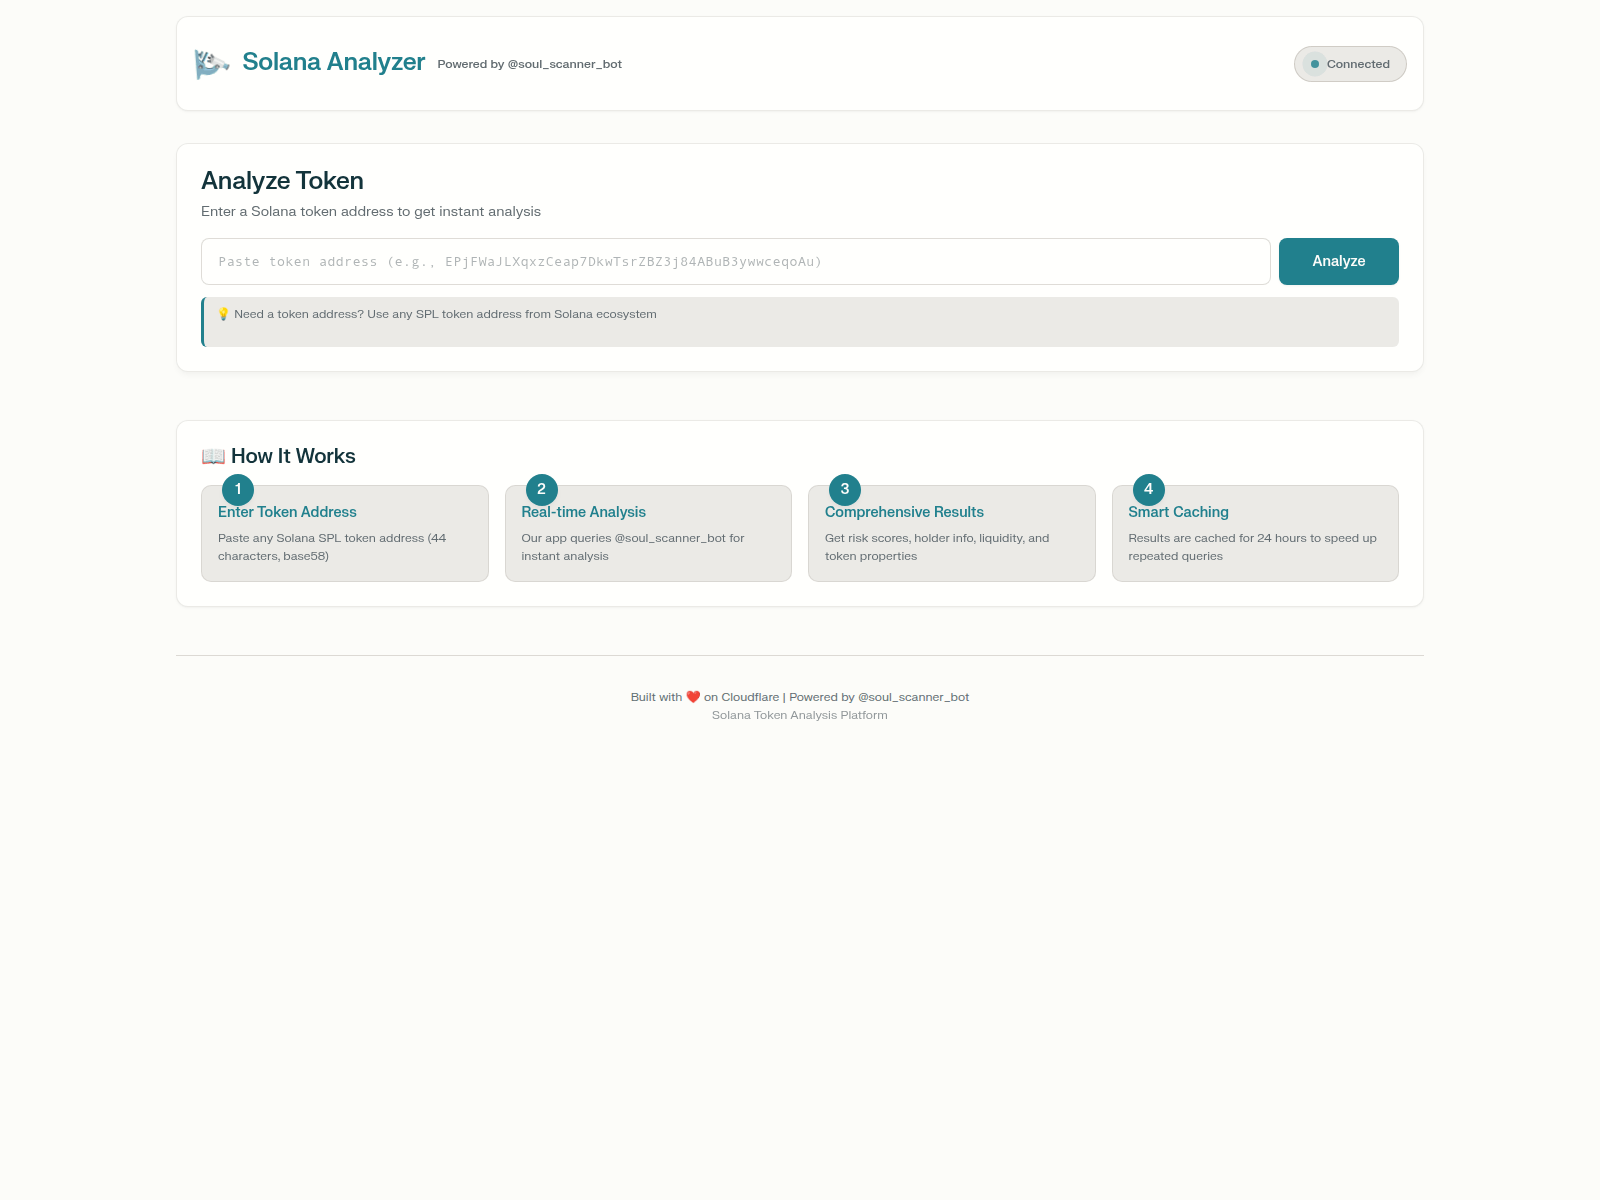The image size is (1600, 1200).
Task: Click 'Solana Token Analysis Platform' footer text
Action: [x=800, y=715]
